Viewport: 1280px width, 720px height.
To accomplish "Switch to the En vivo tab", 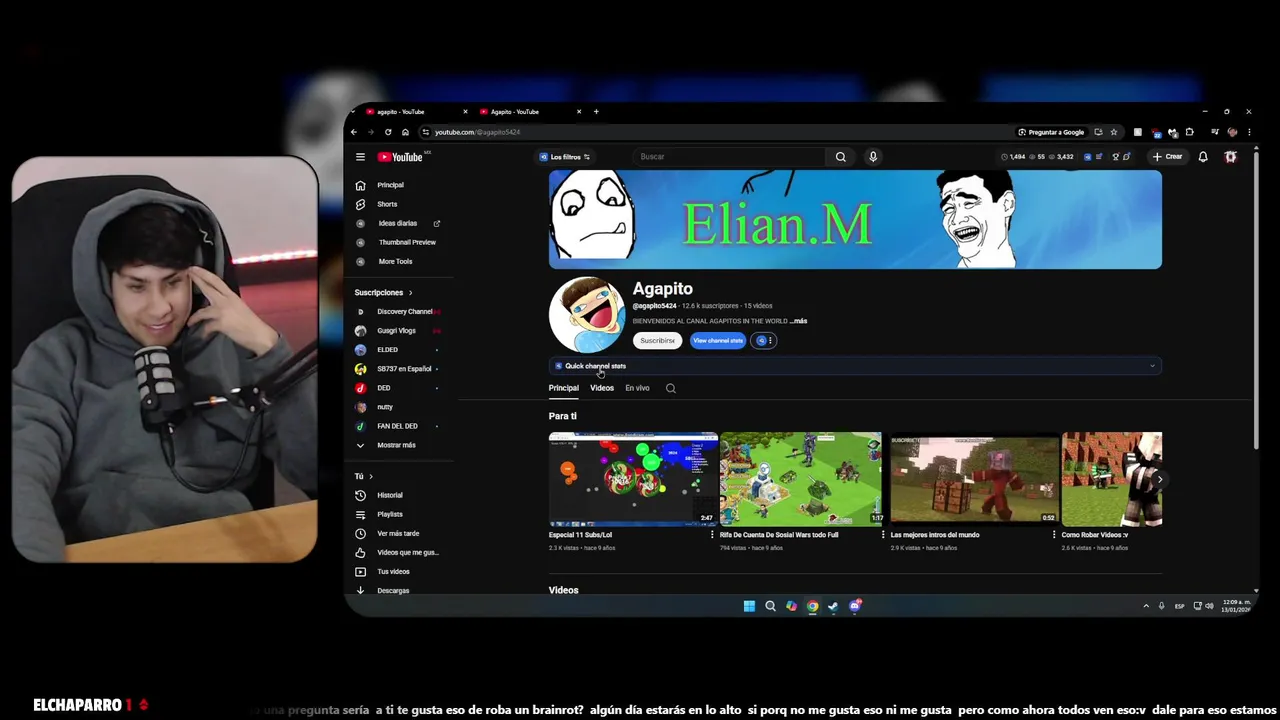I will (x=637, y=388).
